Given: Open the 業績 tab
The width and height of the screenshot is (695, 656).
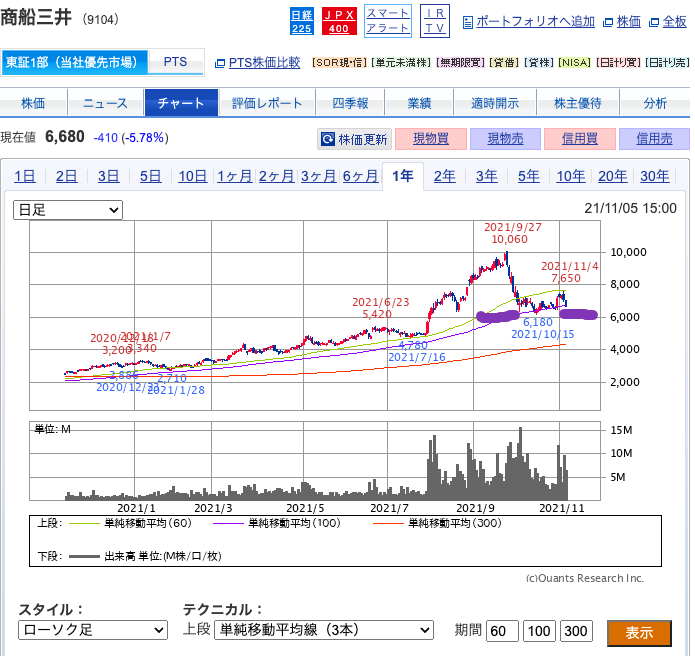Looking at the screenshot, I should (x=419, y=103).
